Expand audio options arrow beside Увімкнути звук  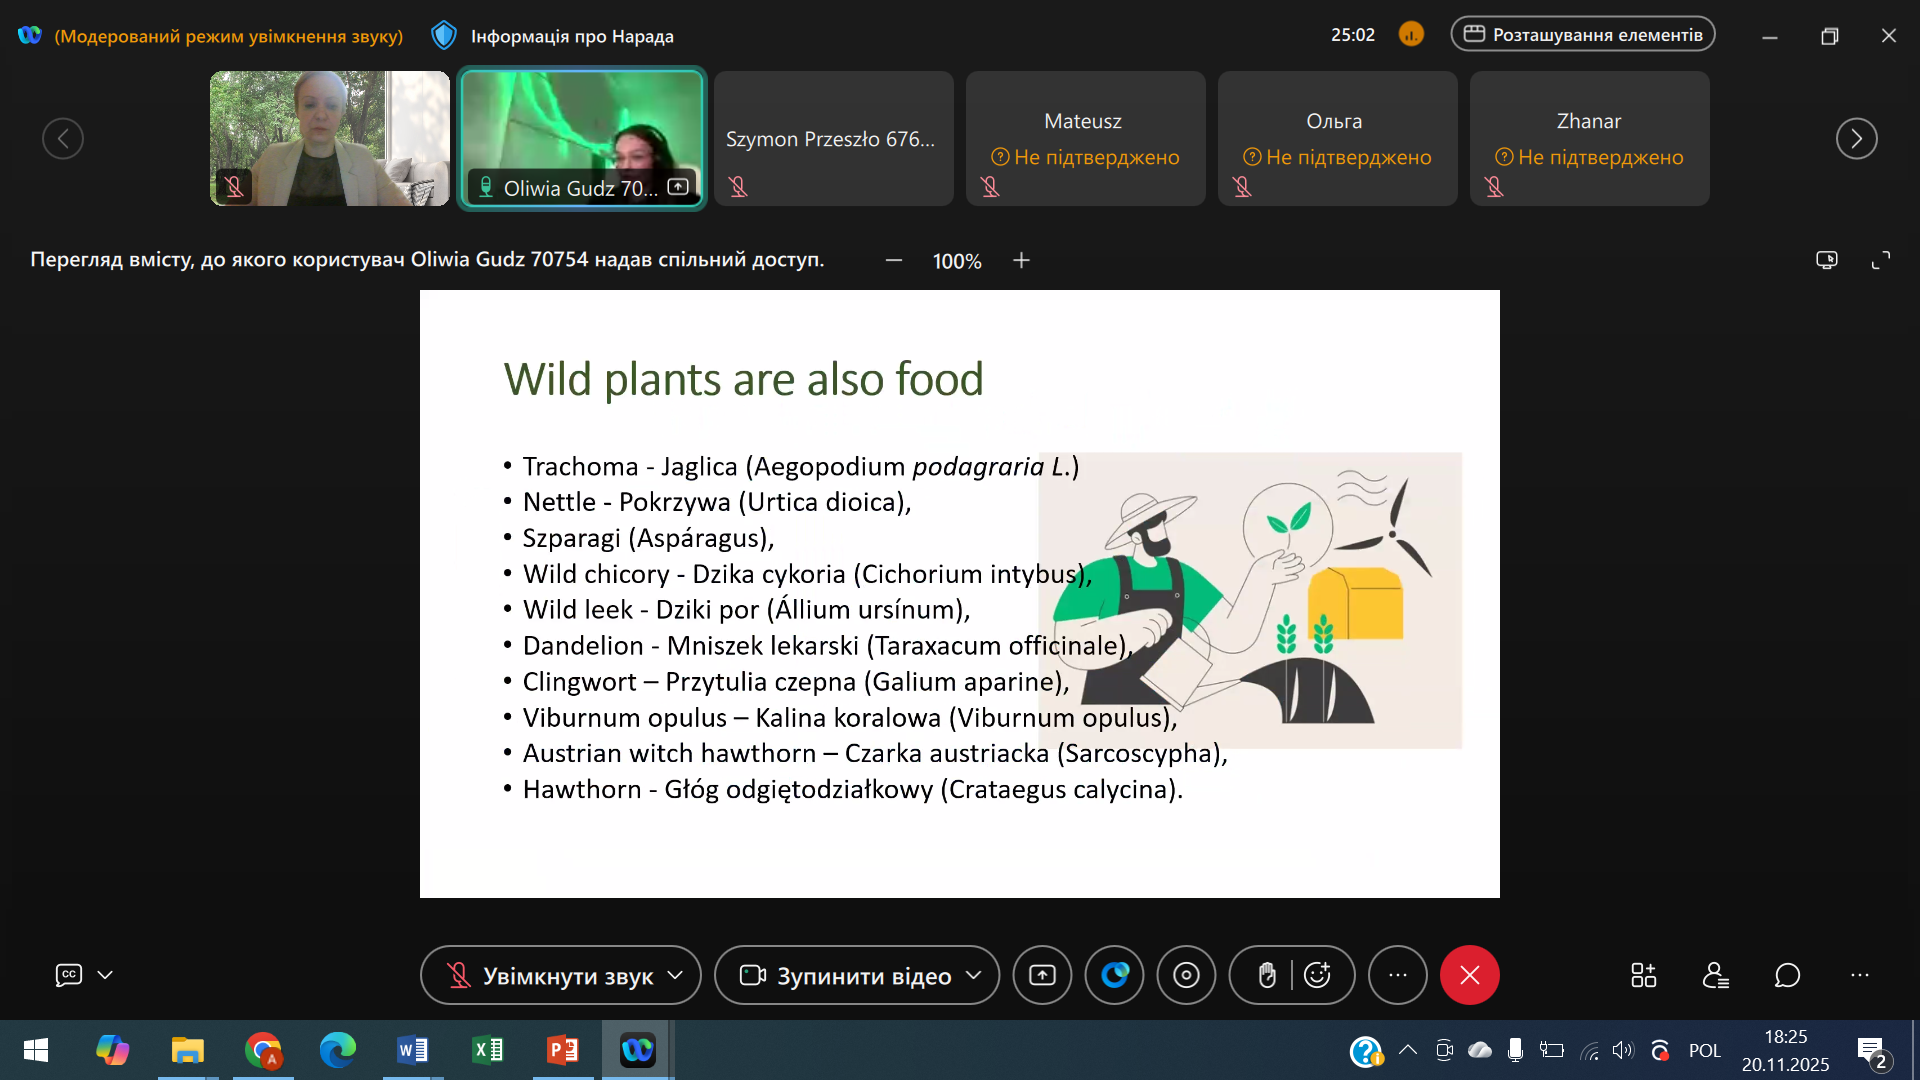pos(676,975)
